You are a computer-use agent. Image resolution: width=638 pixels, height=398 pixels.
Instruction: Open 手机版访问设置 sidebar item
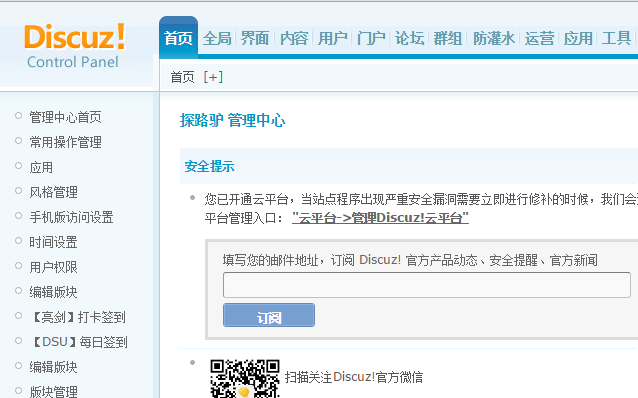(71, 217)
